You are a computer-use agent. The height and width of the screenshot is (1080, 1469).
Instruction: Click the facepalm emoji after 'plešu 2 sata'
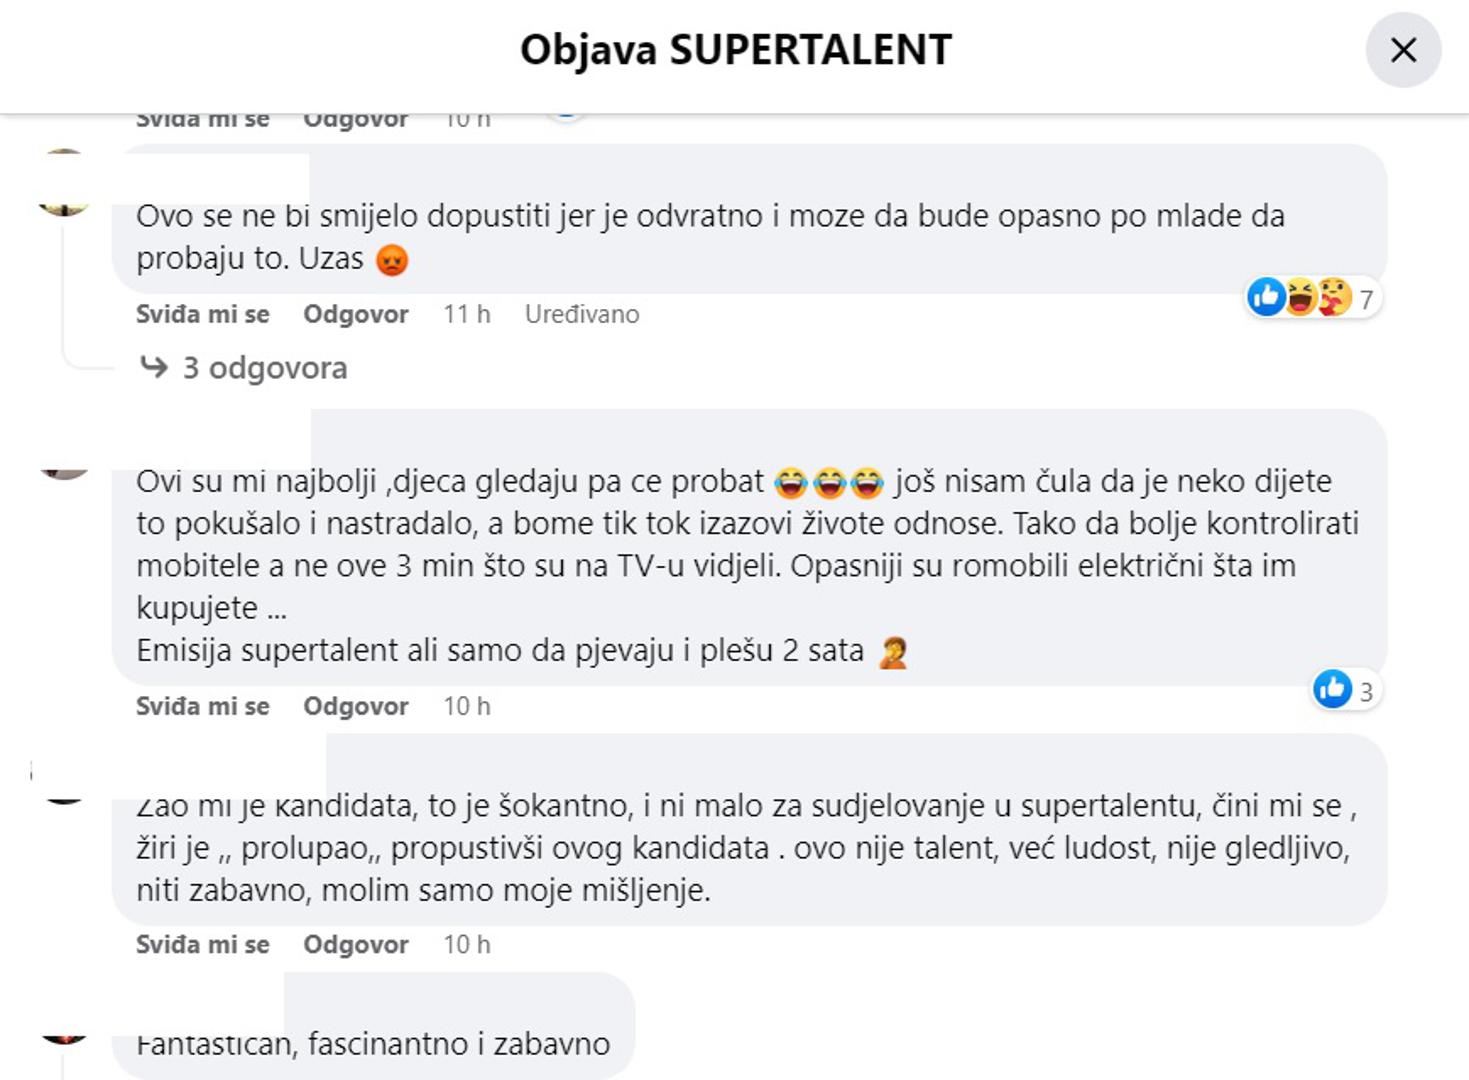(x=892, y=652)
